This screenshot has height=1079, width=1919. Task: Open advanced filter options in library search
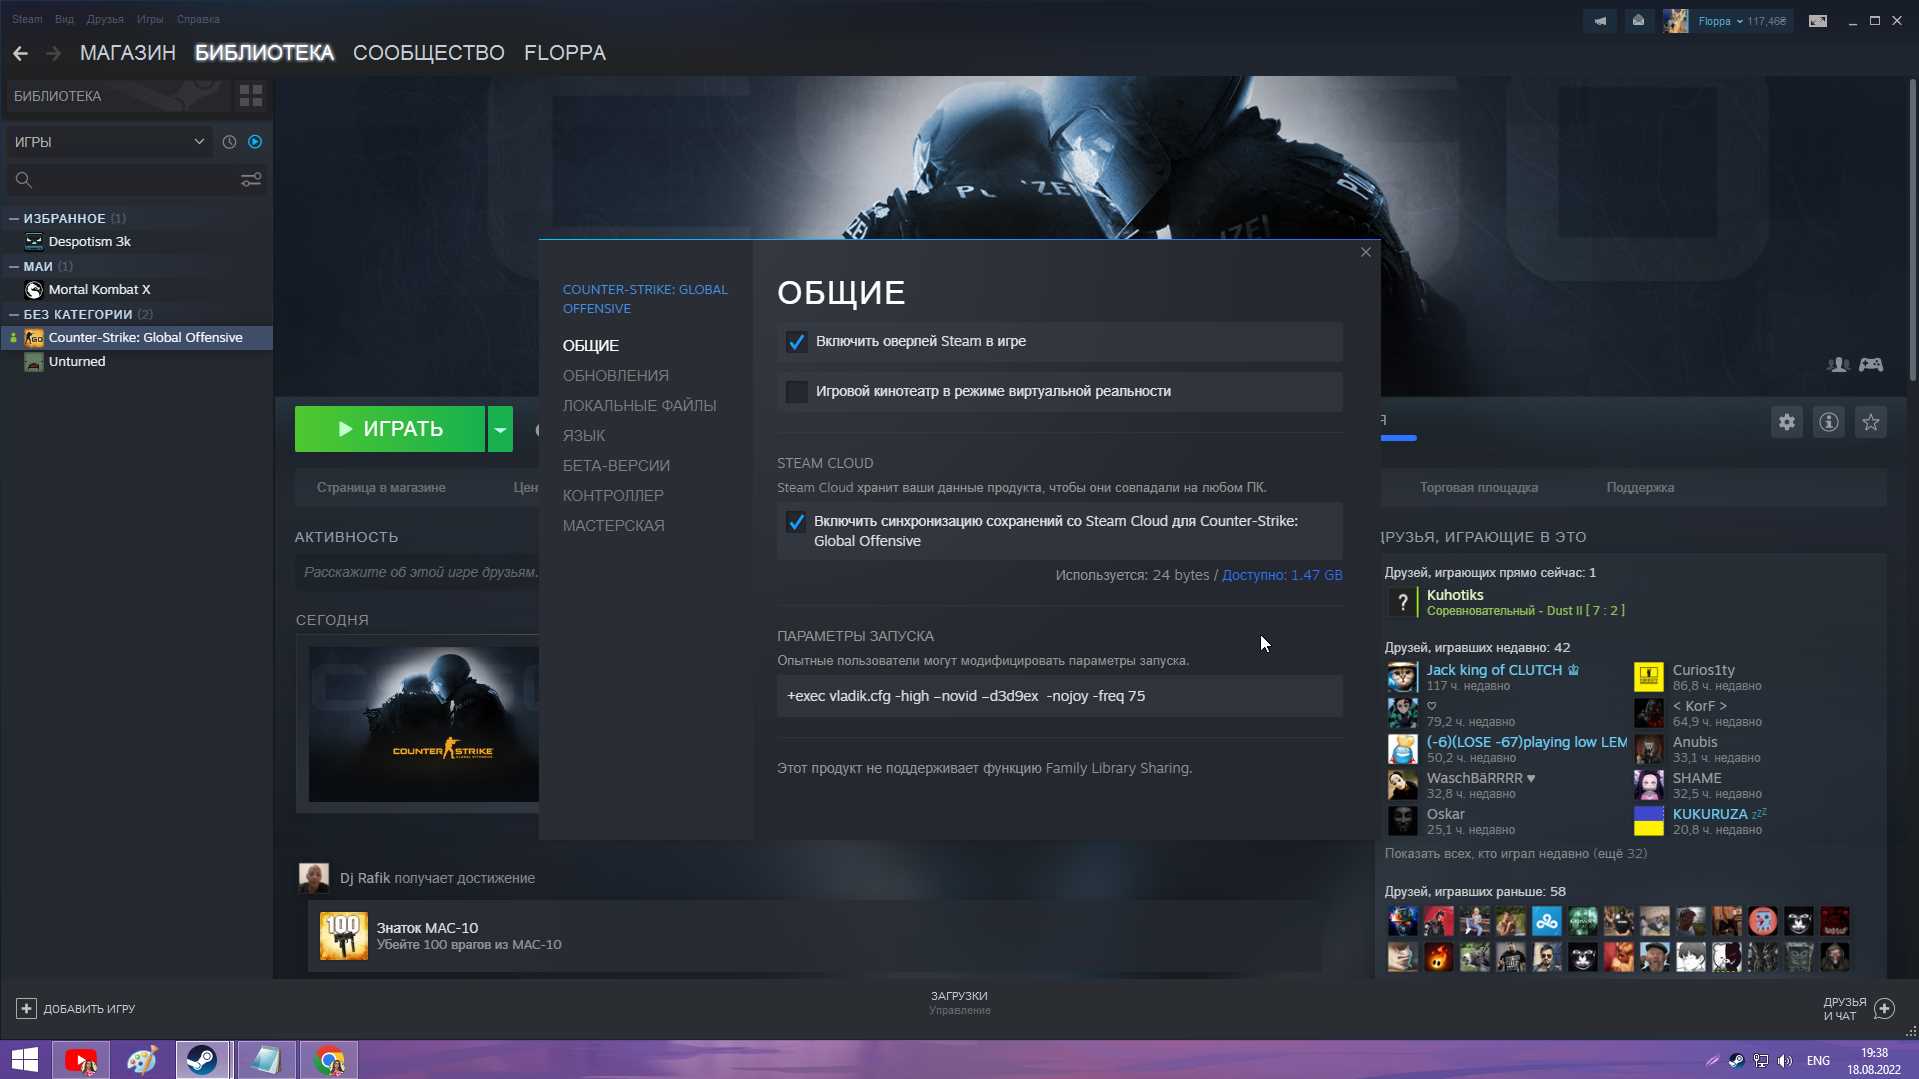coord(251,180)
